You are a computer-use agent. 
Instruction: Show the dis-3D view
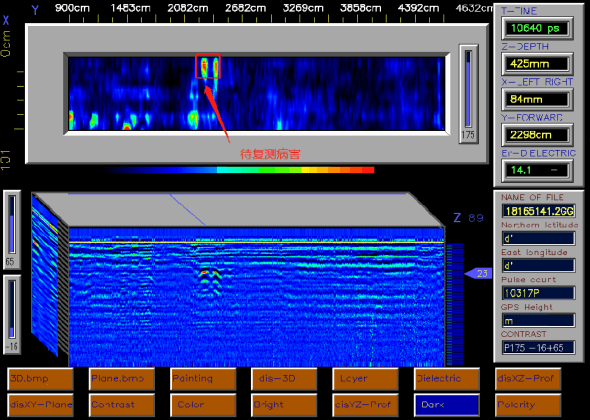[x=284, y=379]
